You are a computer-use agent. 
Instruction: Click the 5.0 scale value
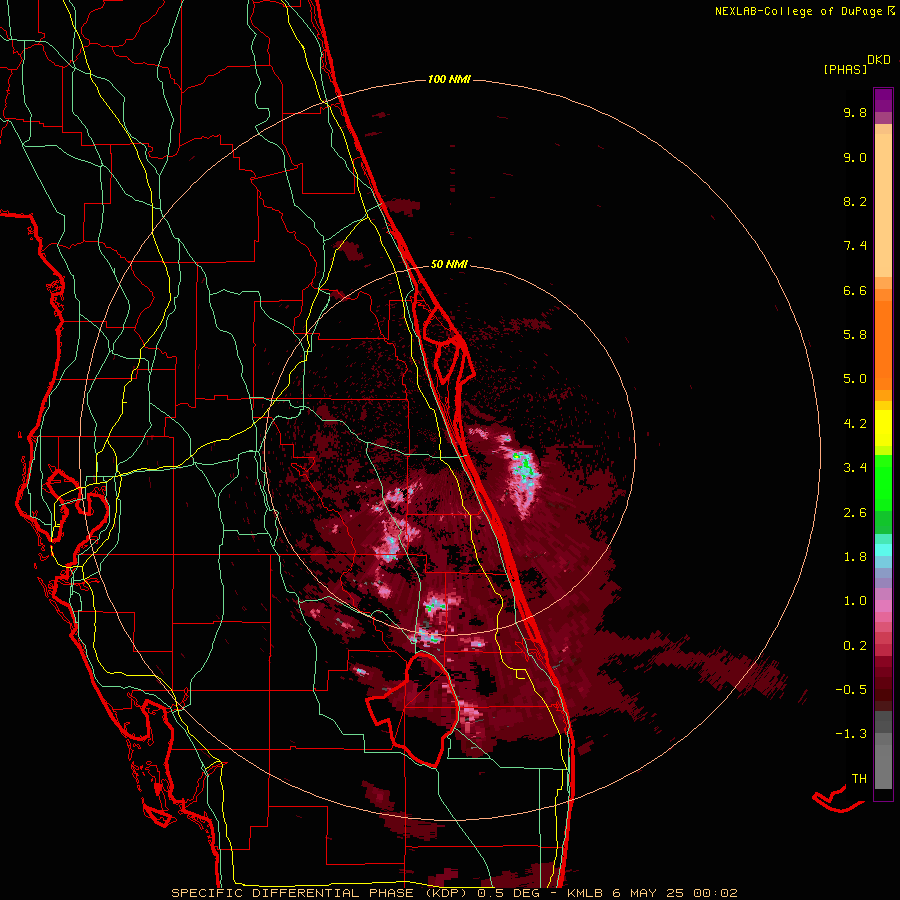coord(855,379)
